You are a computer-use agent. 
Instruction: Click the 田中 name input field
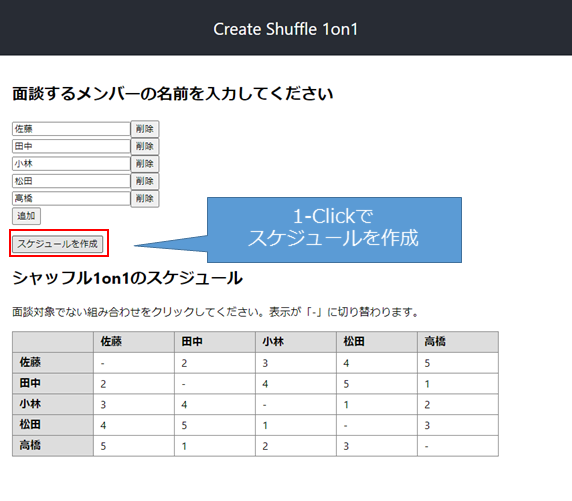coord(71,146)
